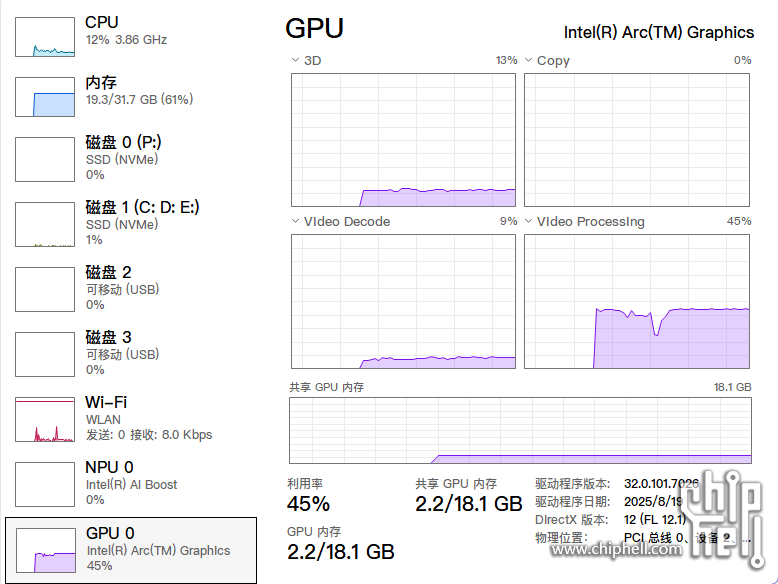The image size is (778, 584).
Task: Select the Intel(R) AI Boost entry
Action: pos(131,484)
